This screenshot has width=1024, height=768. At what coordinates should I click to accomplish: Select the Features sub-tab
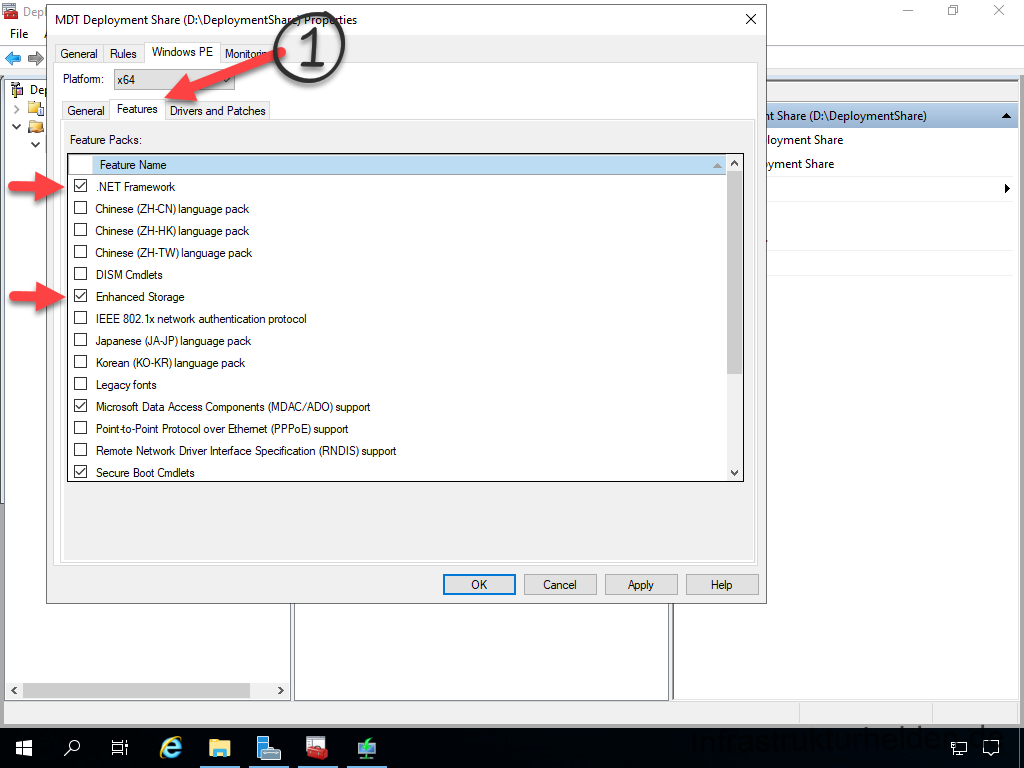(x=137, y=109)
